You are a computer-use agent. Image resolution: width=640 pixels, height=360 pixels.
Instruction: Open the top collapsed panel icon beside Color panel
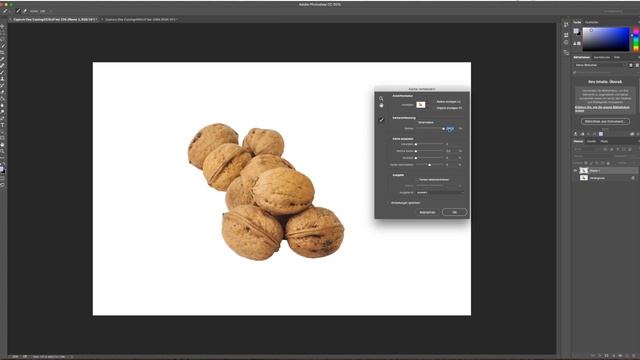pos(566,25)
